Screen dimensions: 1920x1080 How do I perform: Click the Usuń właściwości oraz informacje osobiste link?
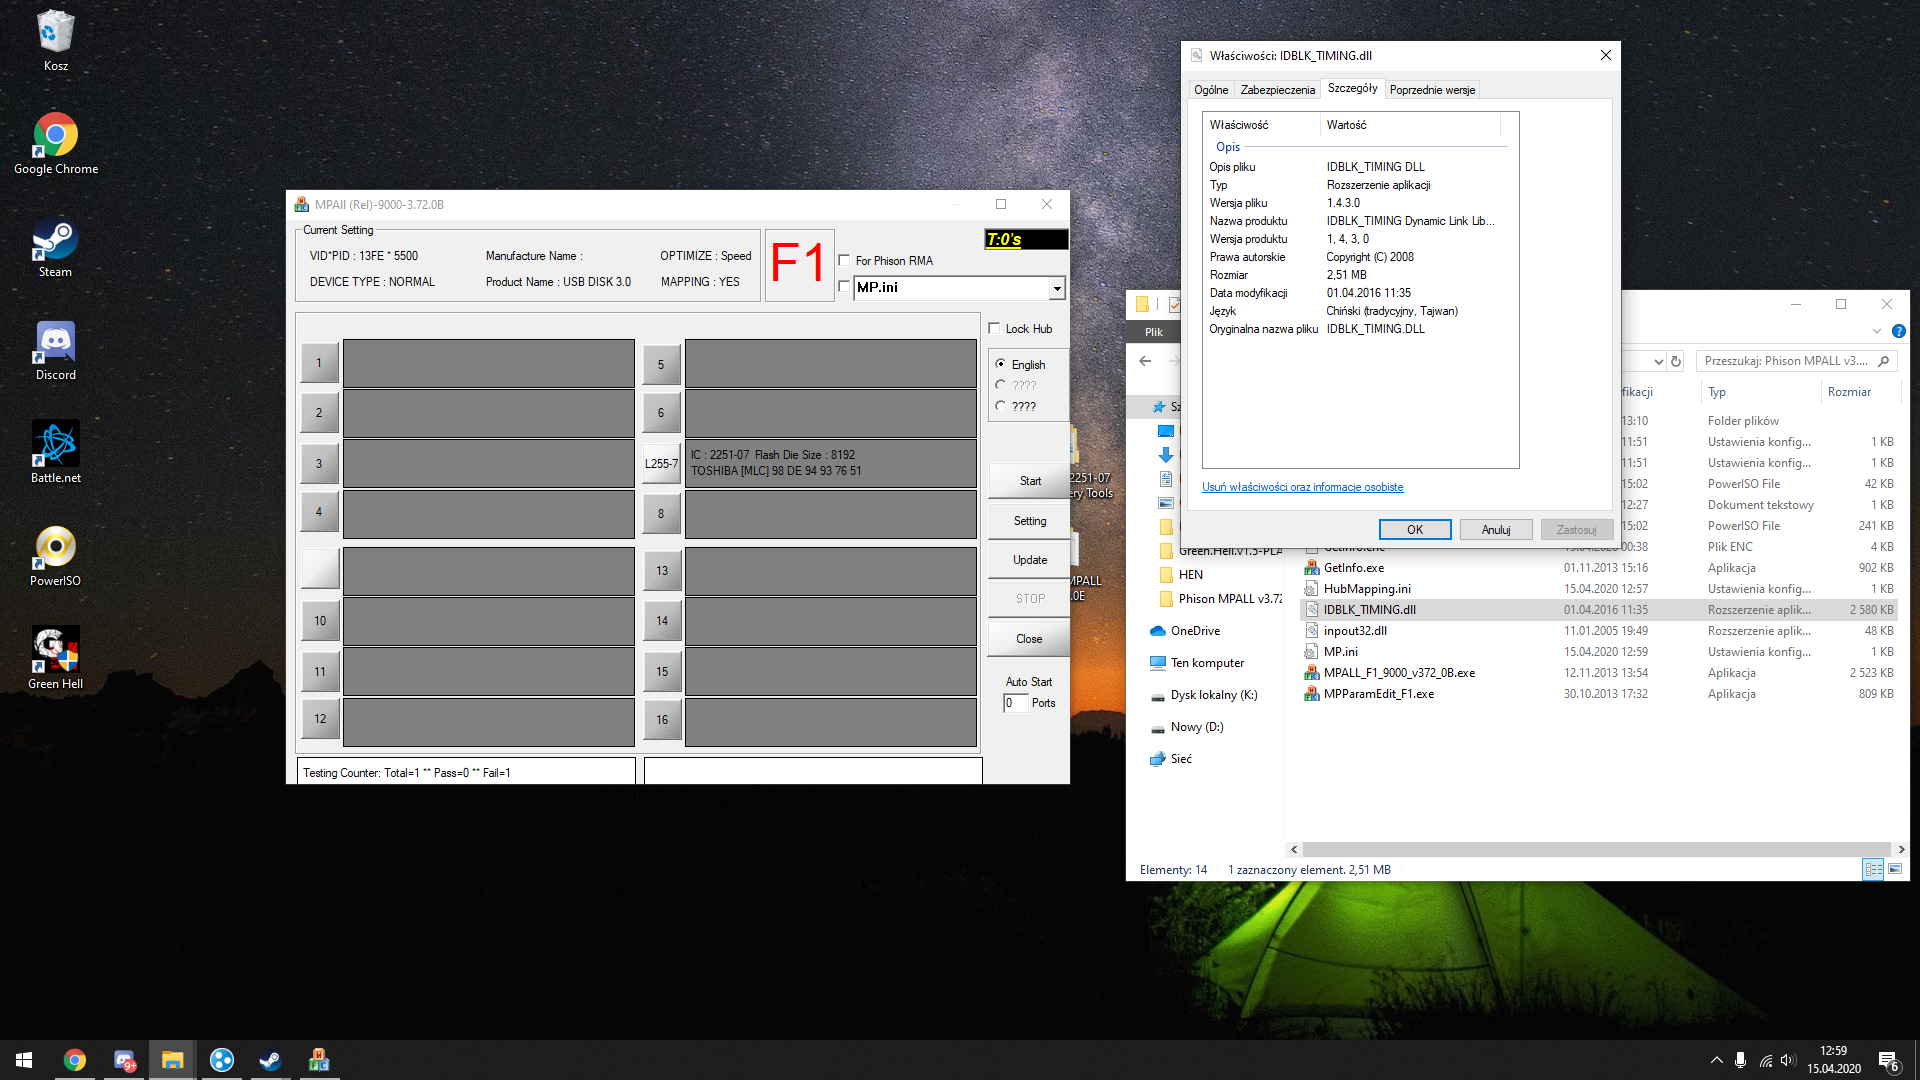click(x=1302, y=487)
